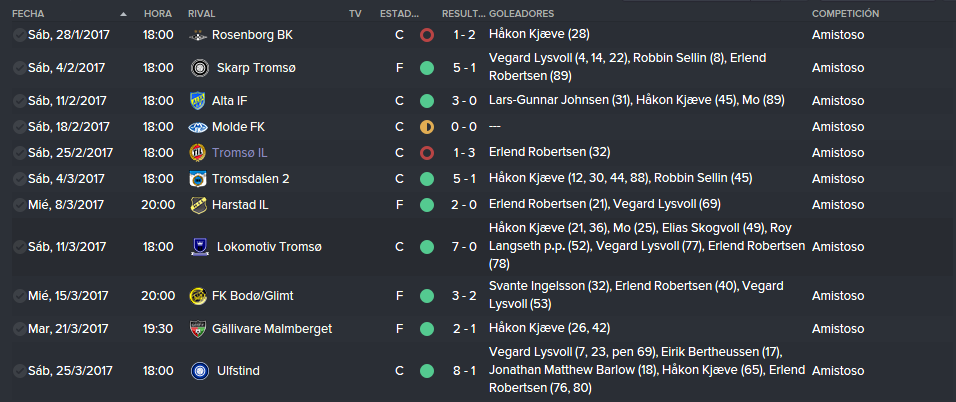Open Alta IF via its crest icon
Viewport: 956px width, 402px height.
(x=198, y=101)
